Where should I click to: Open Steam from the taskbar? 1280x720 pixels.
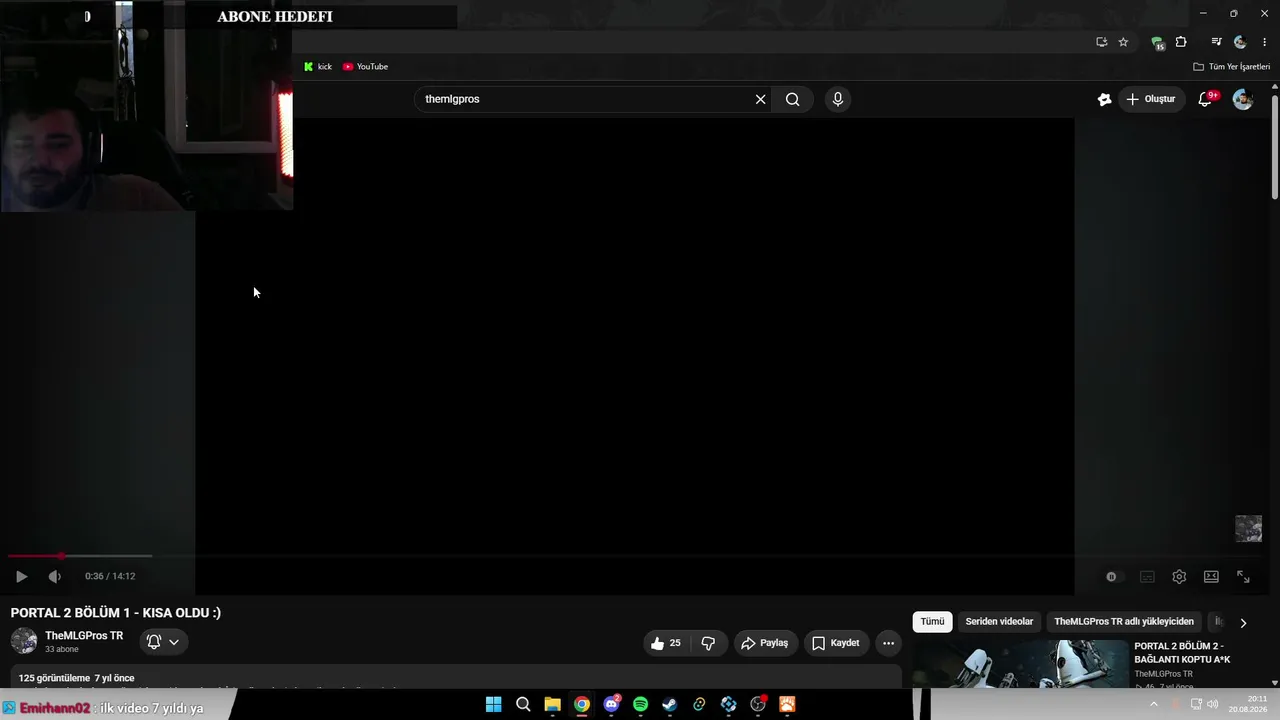670,705
